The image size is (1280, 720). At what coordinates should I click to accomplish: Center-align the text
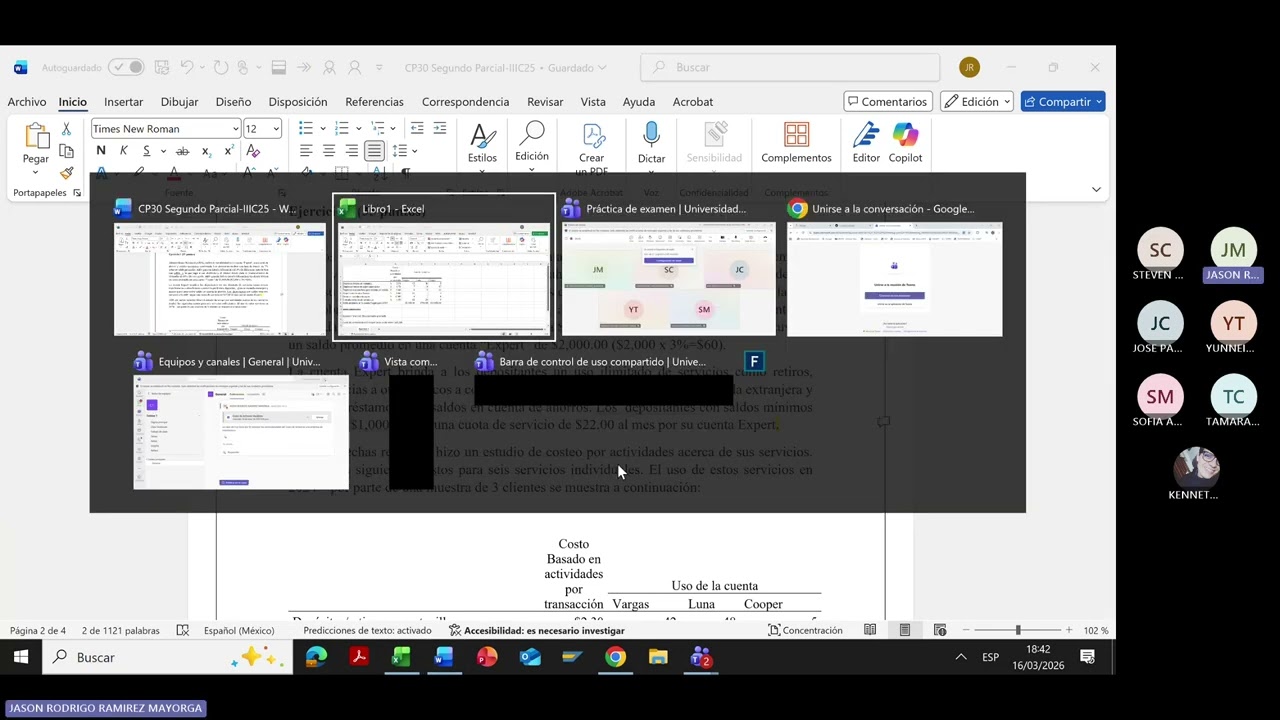329,151
